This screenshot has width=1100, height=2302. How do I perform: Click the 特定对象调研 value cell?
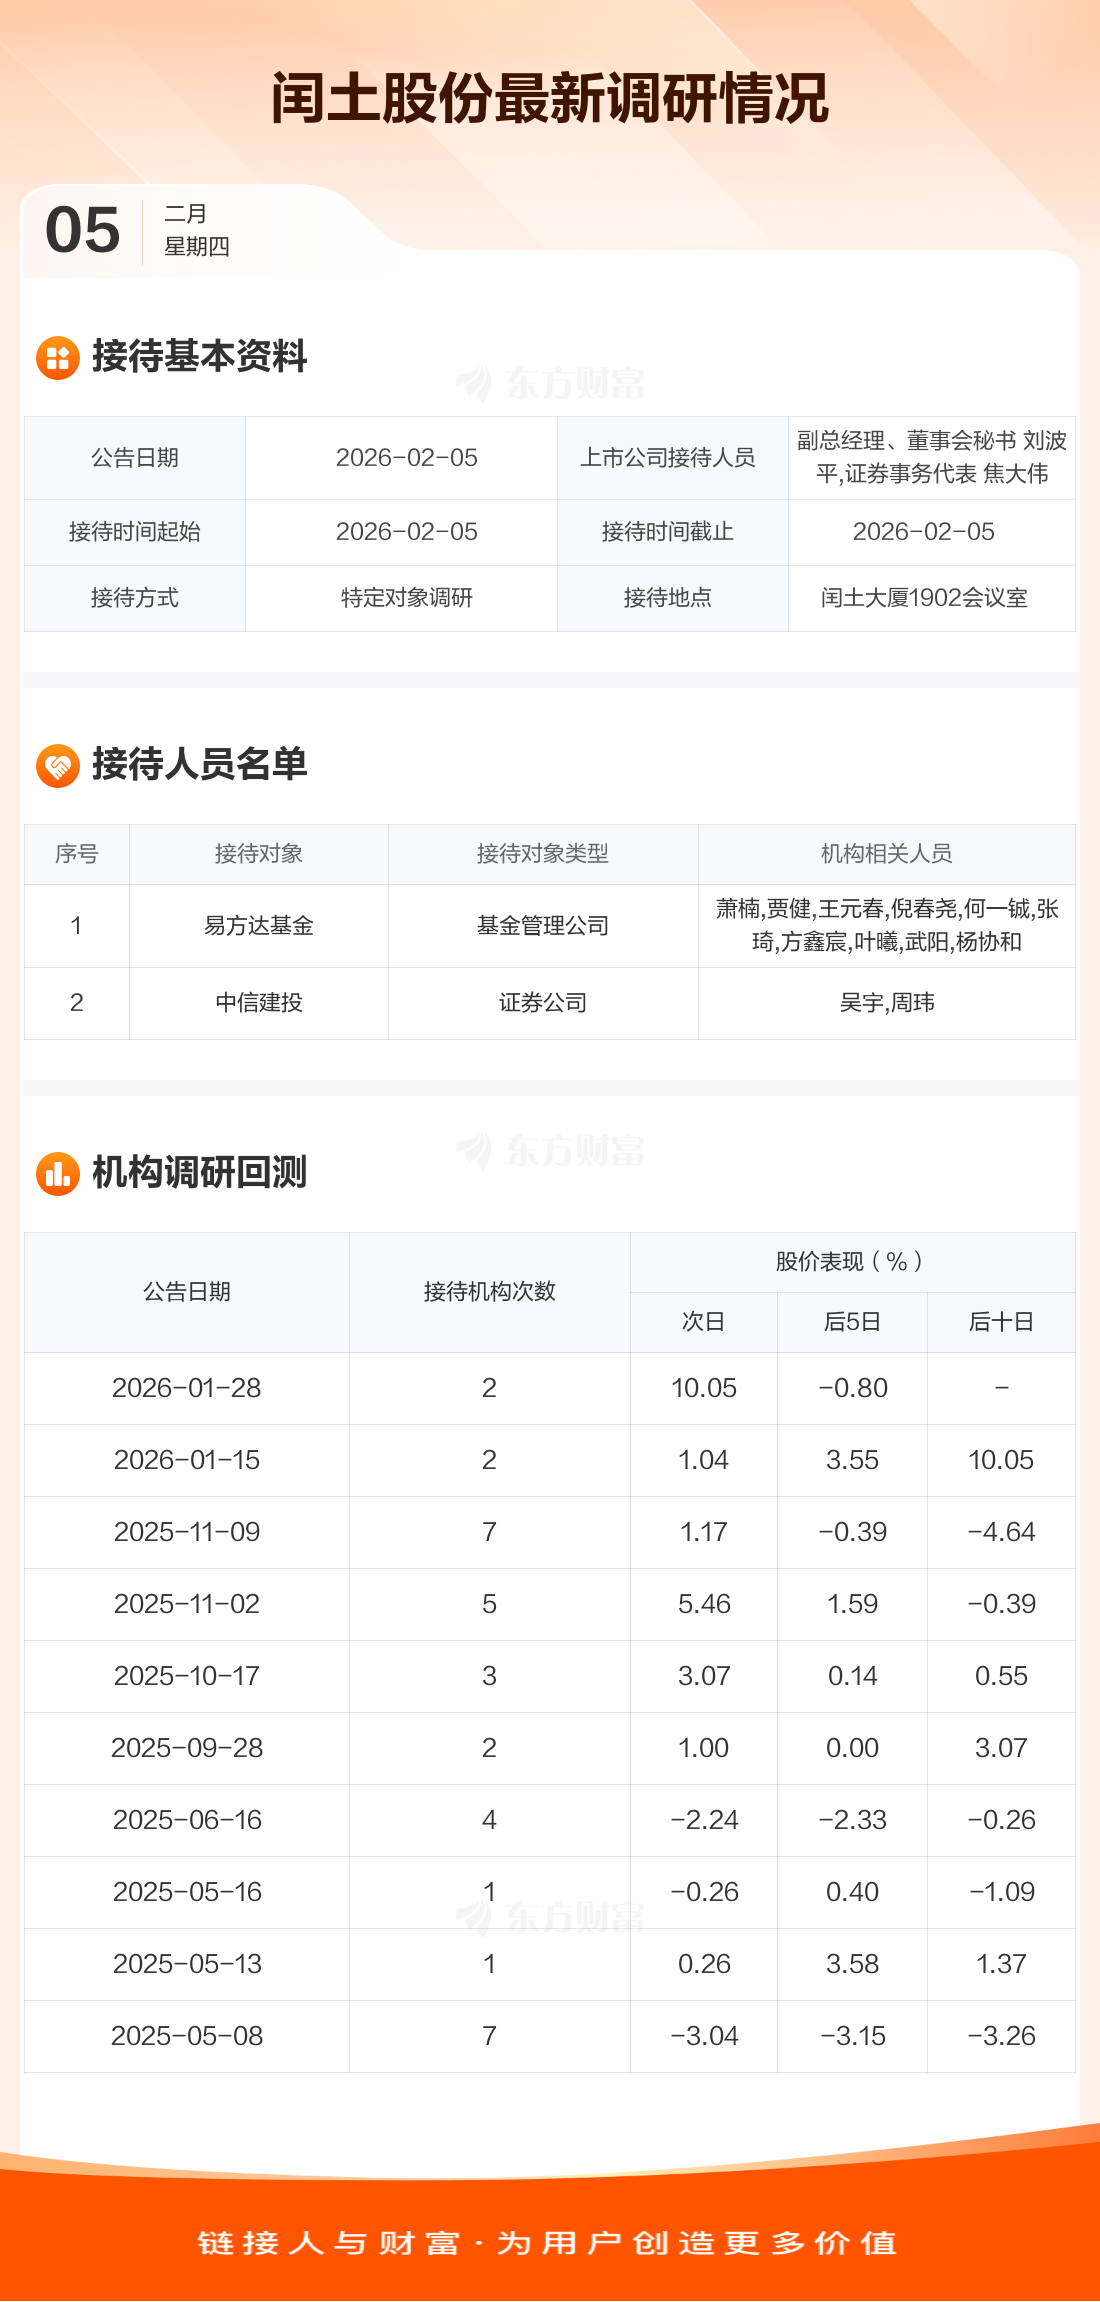click(402, 598)
